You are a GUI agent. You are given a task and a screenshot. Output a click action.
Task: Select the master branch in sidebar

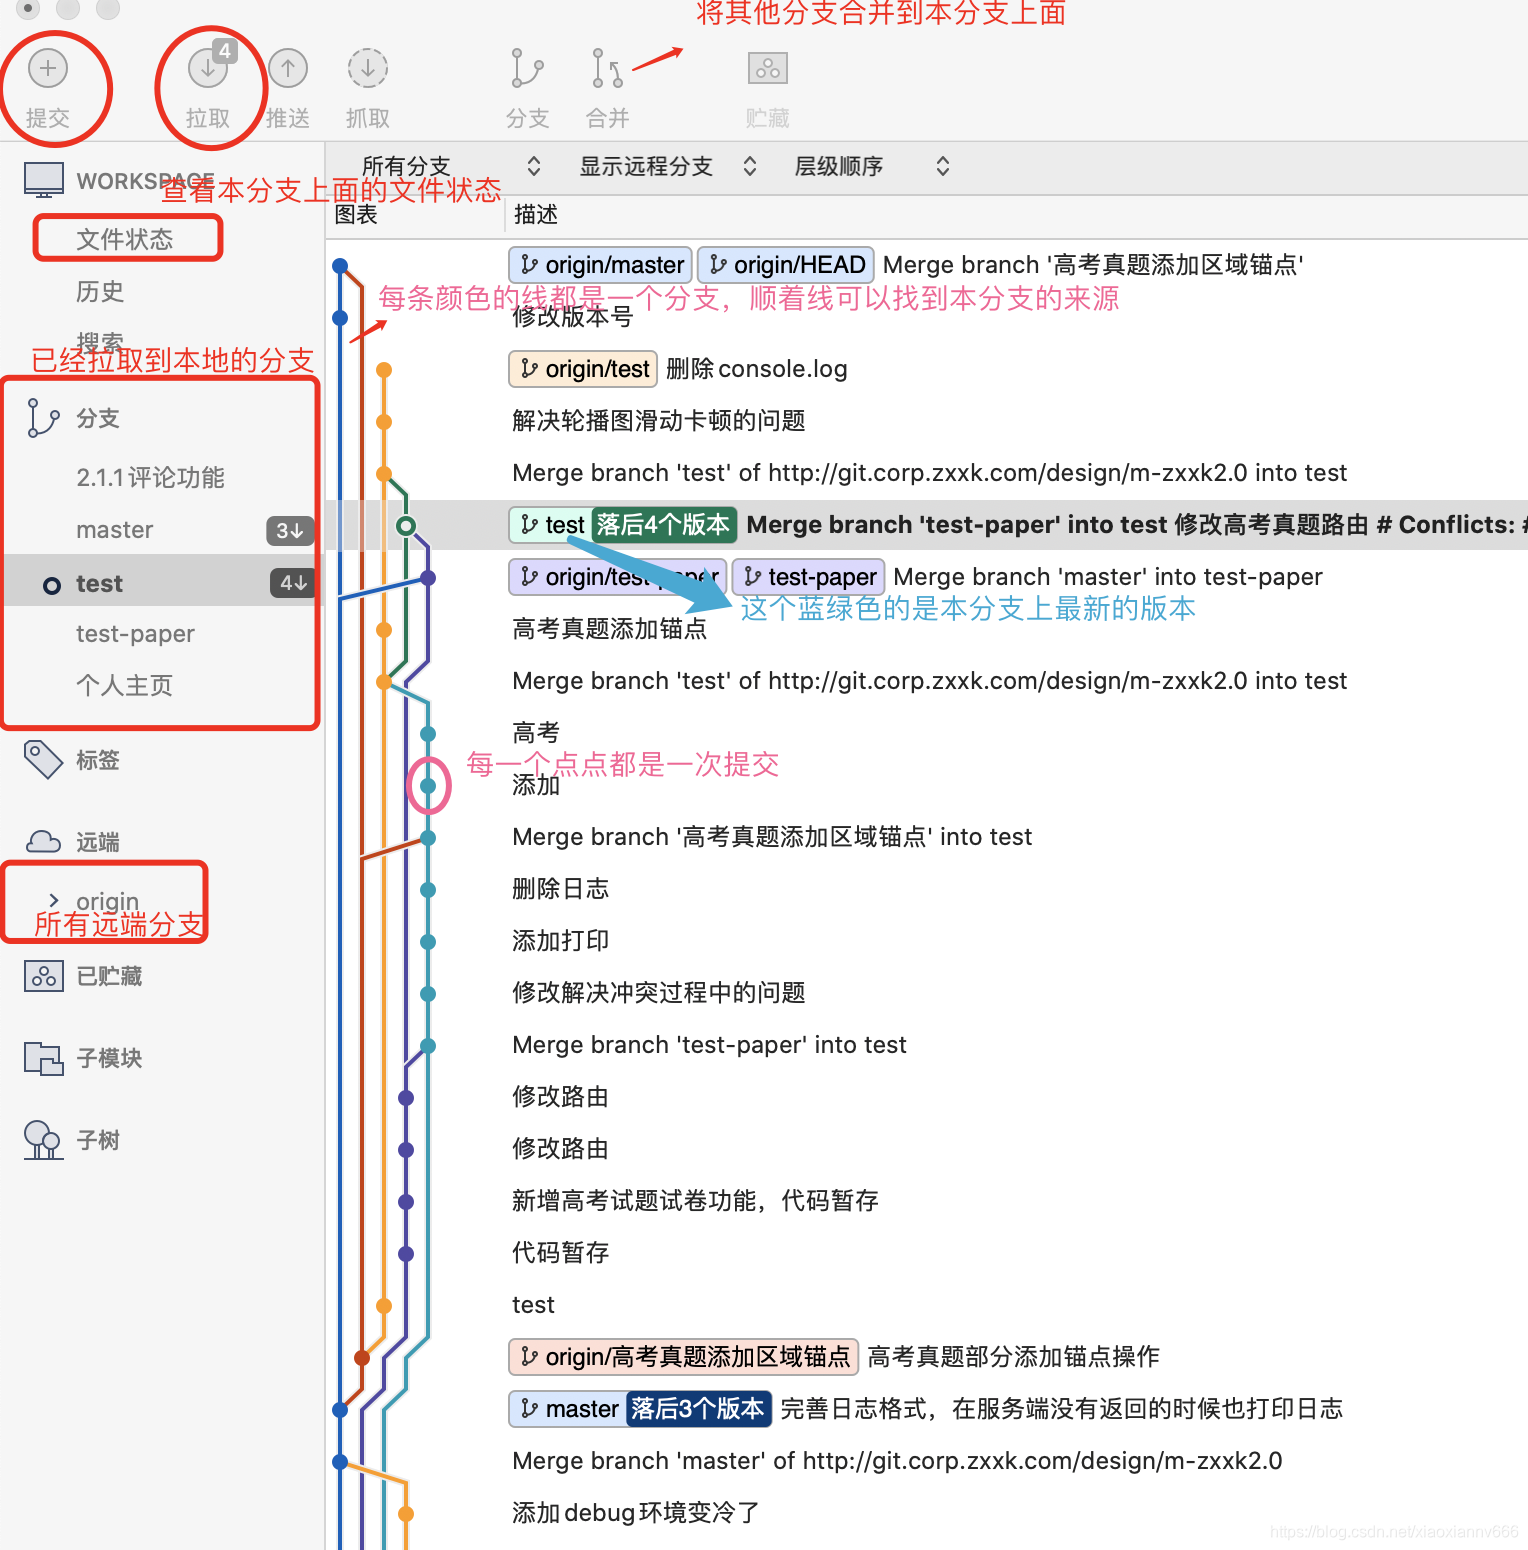click(x=115, y=530)
